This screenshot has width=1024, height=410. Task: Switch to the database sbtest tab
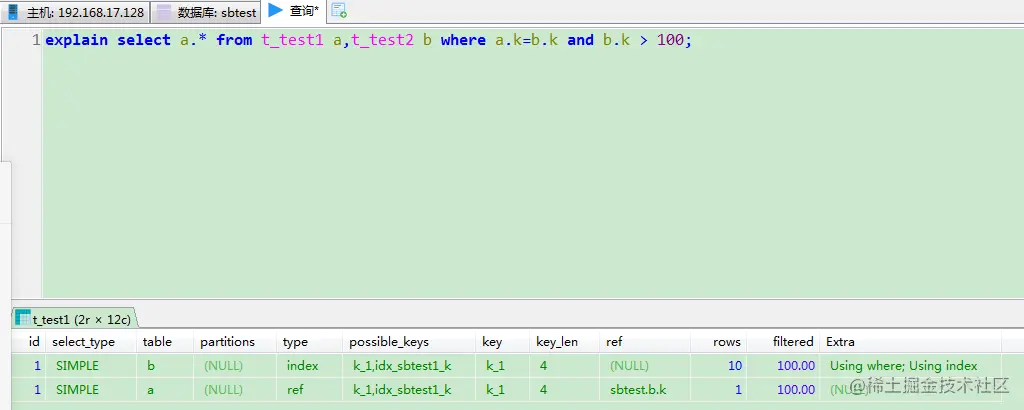207,12
